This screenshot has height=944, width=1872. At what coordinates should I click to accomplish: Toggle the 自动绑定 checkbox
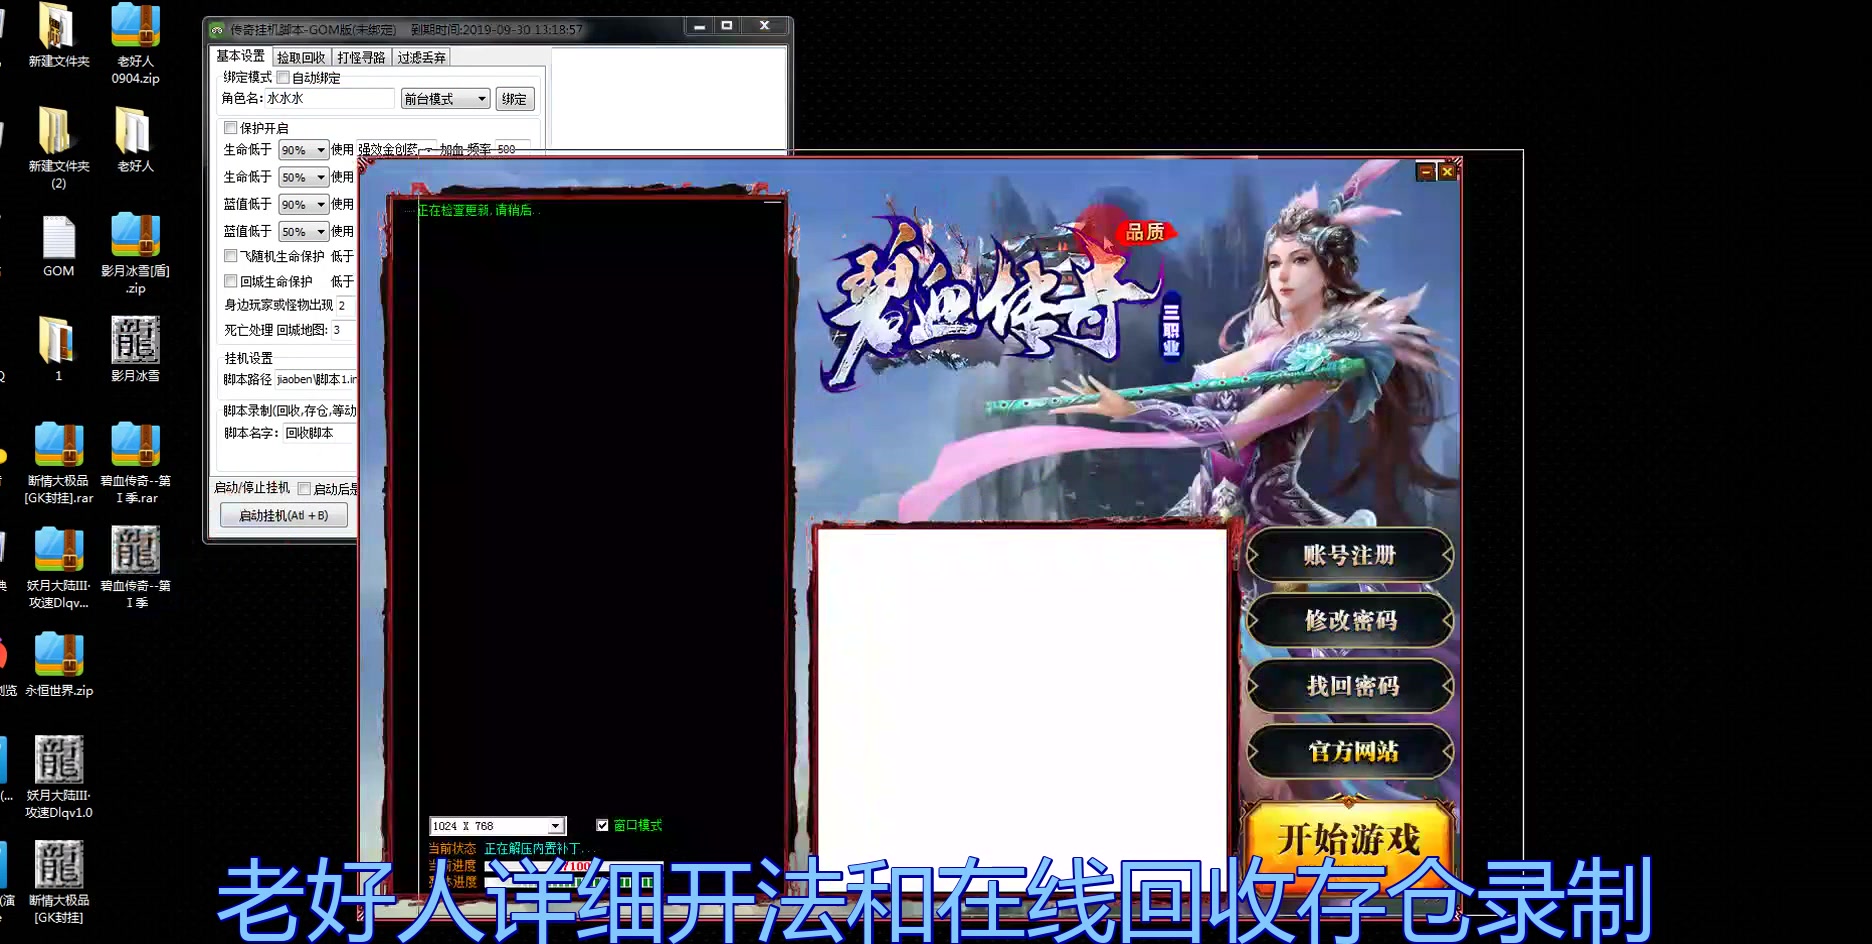(283, 77)
